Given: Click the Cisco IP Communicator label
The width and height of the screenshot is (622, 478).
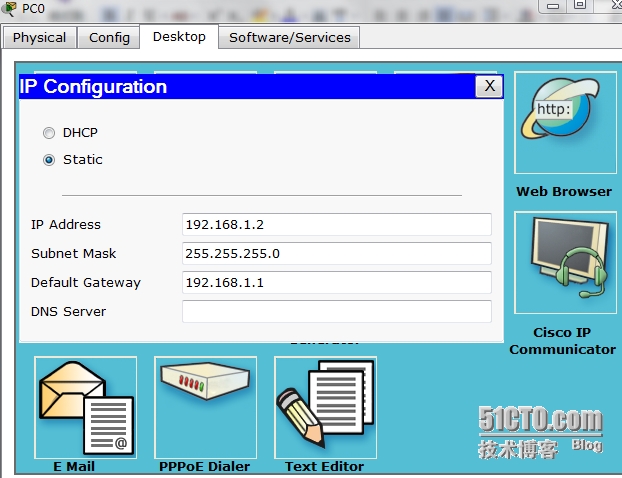Looking at the screenshot, I should coord(562,341).
